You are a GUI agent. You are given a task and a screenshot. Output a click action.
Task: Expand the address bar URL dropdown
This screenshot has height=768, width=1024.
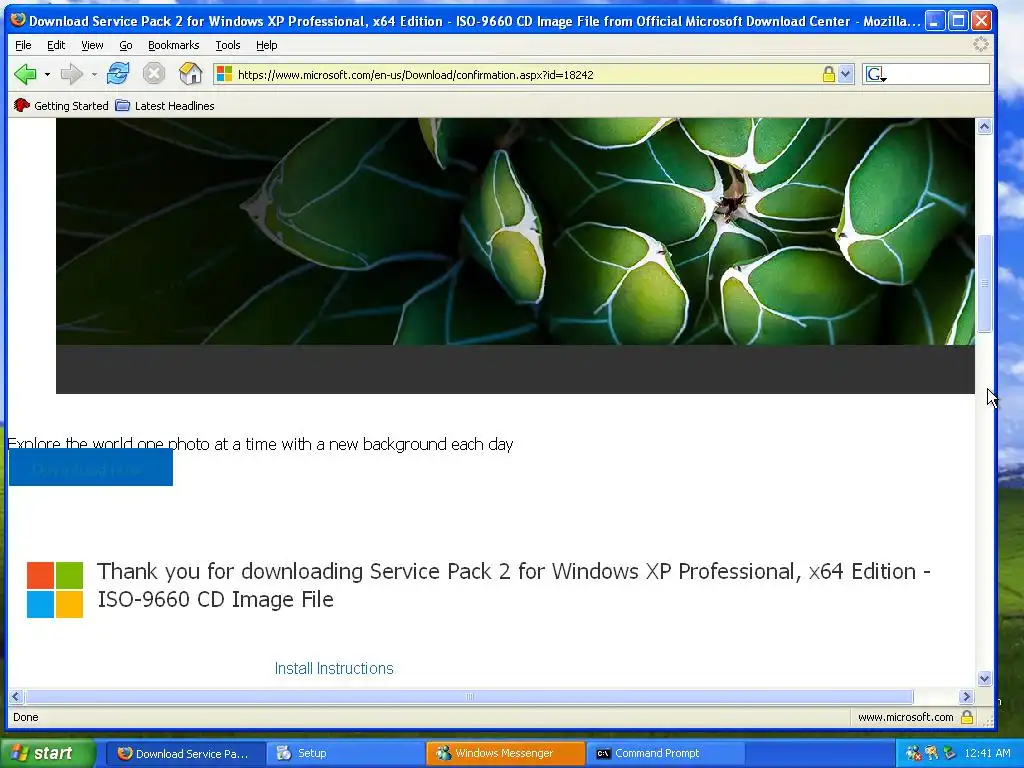point(846,74)
